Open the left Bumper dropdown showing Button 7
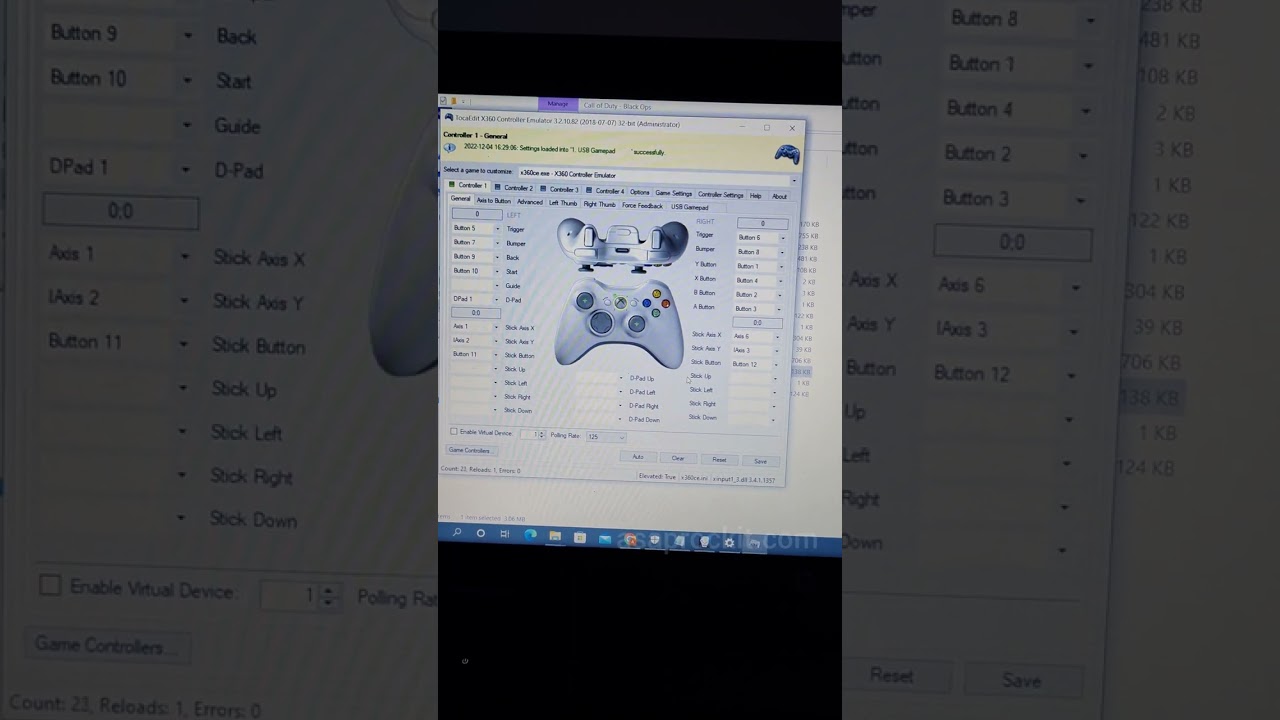Viewport: 1280px width, 720px height. (x=476, y=242)
